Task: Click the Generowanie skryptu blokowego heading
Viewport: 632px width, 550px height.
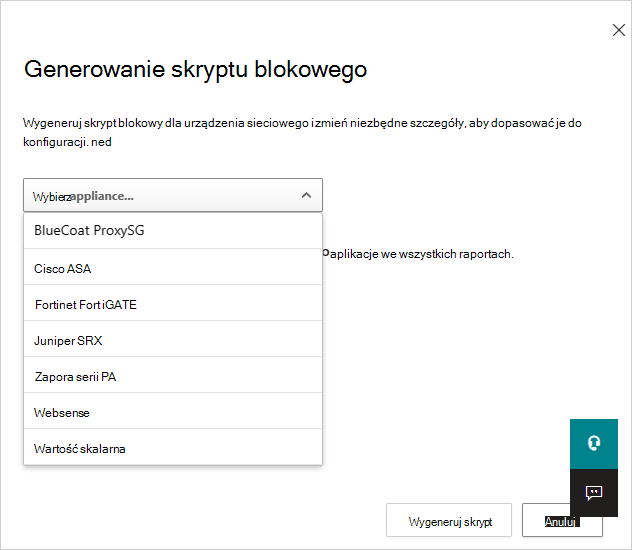Action: point(195,69)
